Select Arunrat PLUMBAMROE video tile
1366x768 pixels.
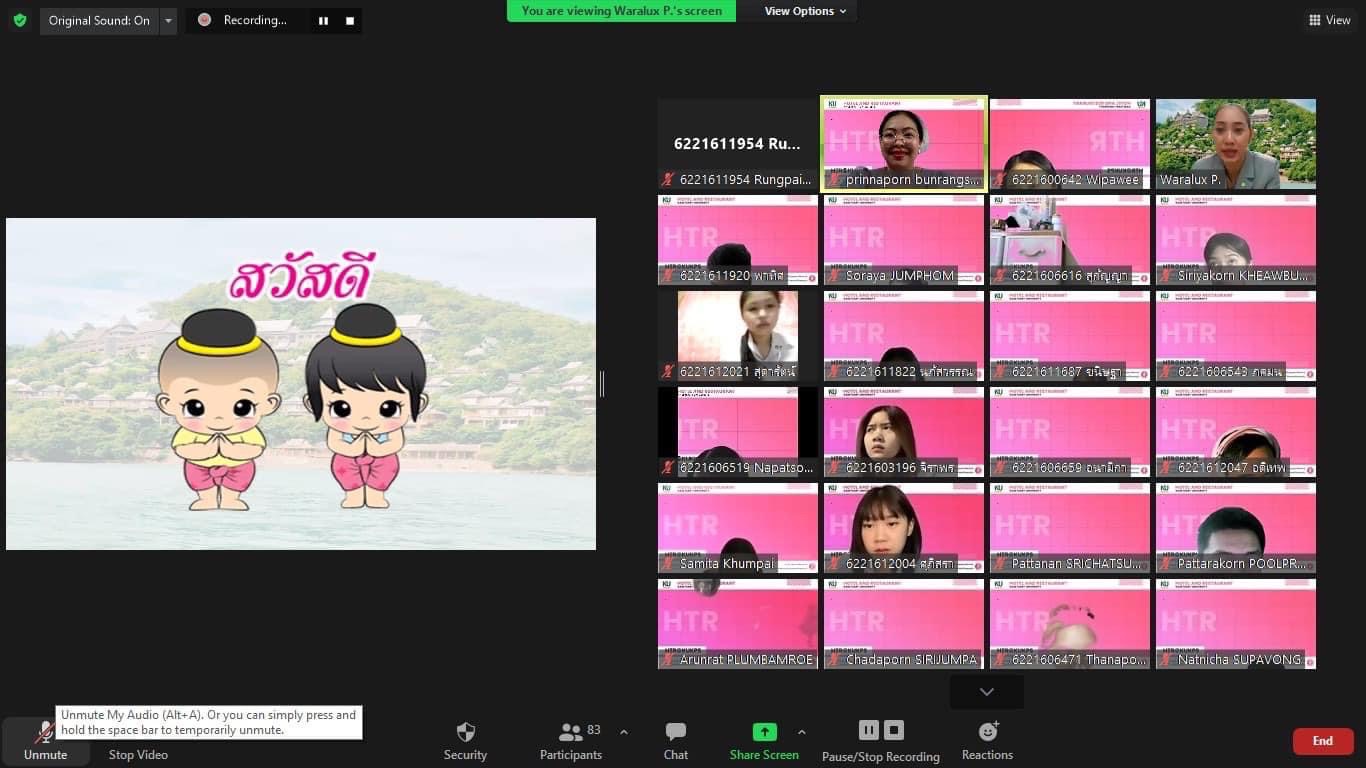pyautogui.click(x=738, y=624)
